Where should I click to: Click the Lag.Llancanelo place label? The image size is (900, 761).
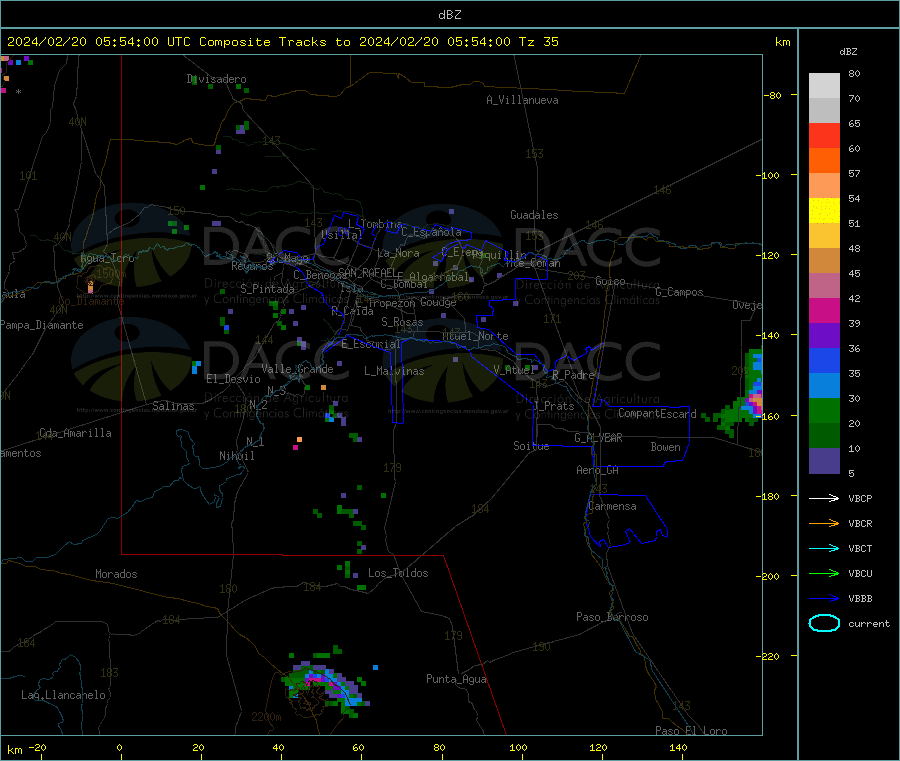point(63,695)
